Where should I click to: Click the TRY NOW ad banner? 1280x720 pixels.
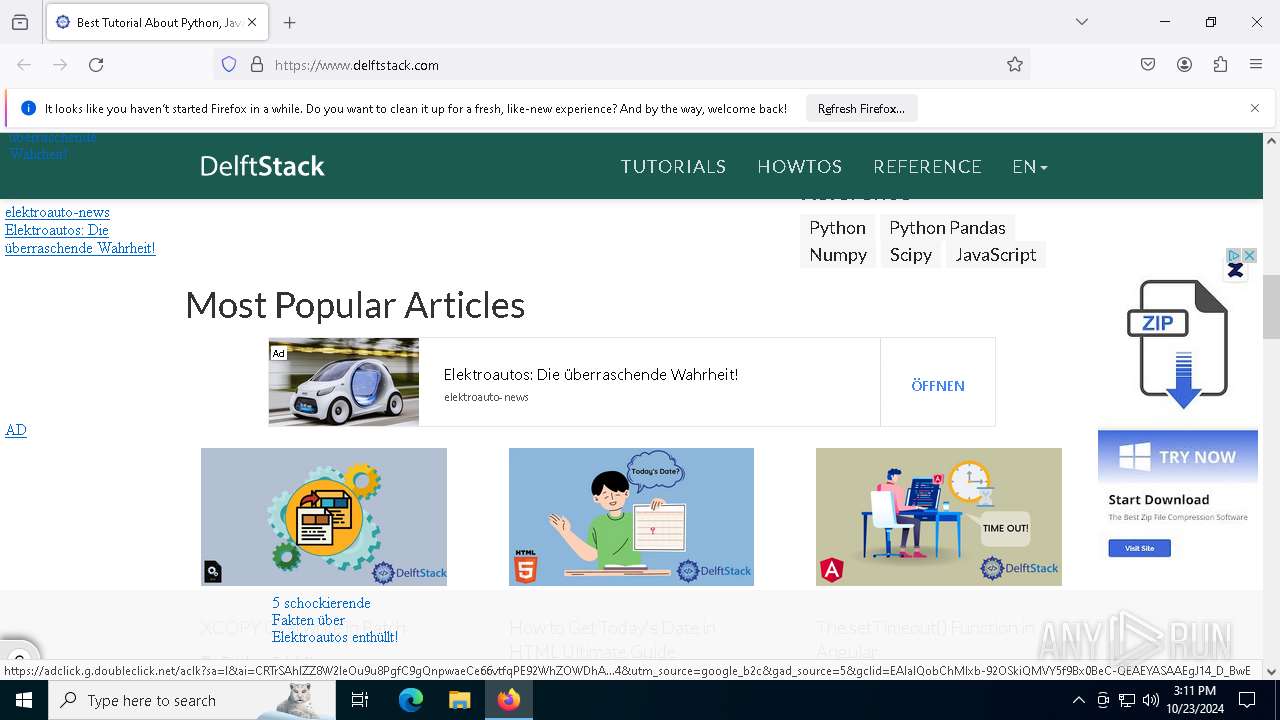point(1178,457)
